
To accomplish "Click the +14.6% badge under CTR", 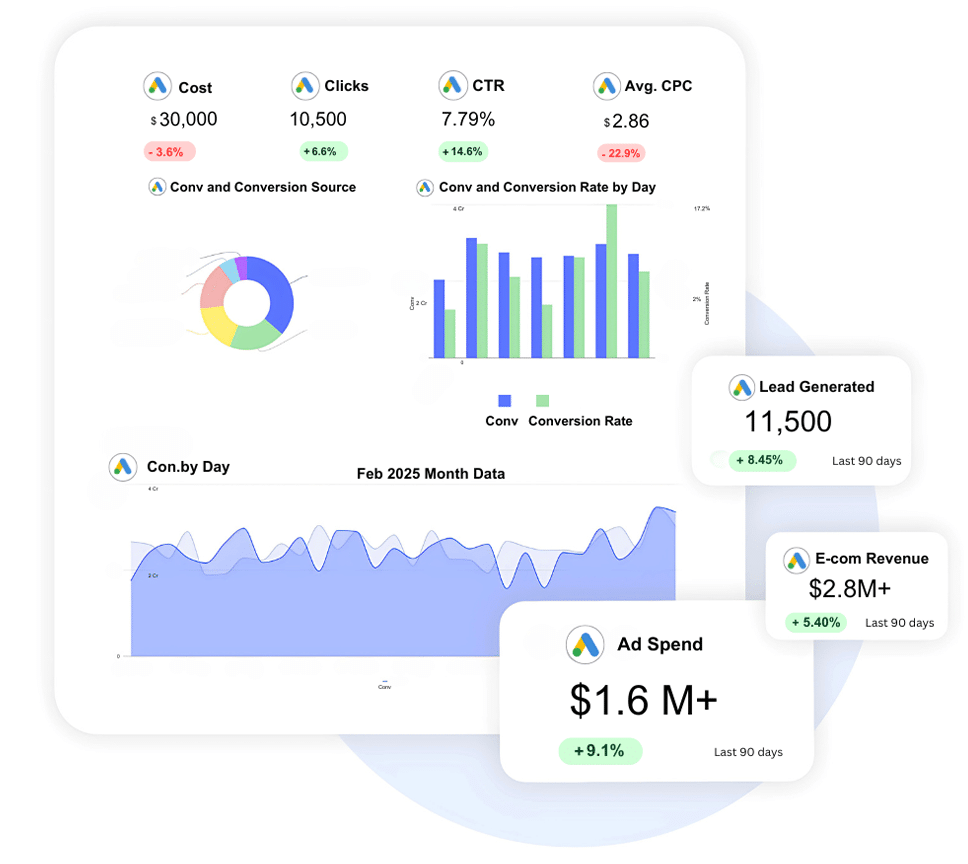I will 463,152.
